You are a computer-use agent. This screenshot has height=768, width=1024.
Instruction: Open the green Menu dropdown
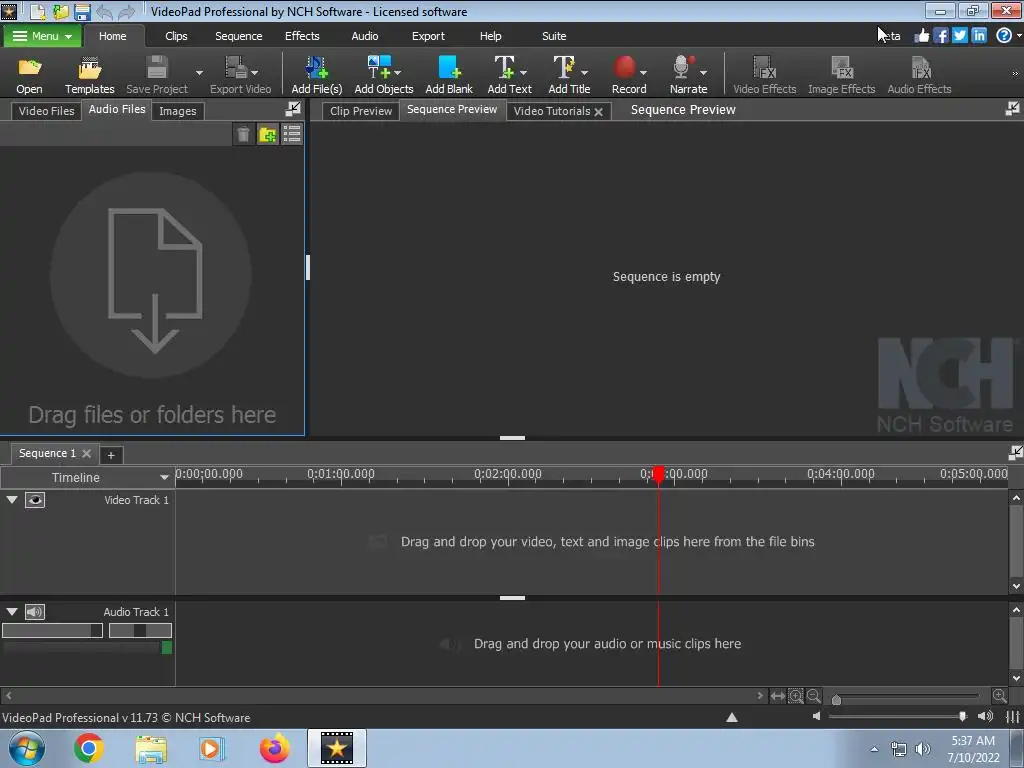pyautogui.click(x=42, y=36)
